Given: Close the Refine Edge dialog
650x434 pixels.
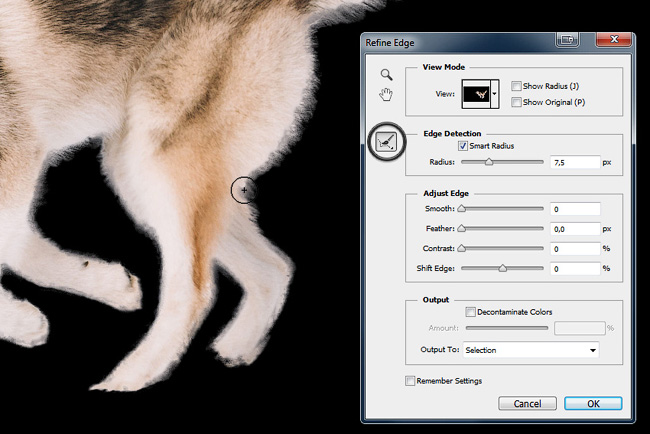Looking at the screenshot, I should pyautogui.click(x=614, y=40).
